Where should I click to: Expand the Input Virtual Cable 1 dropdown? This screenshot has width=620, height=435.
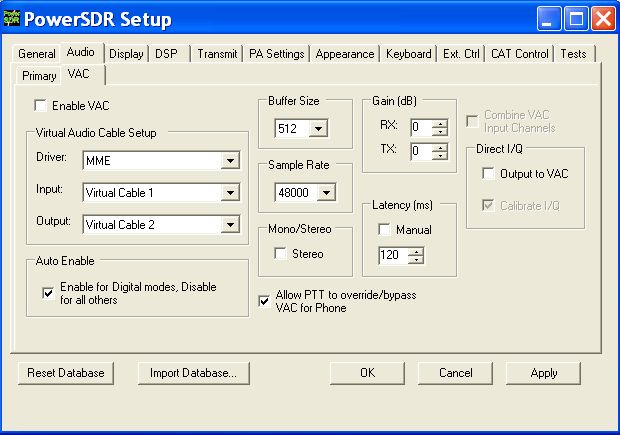pos(231,193)
